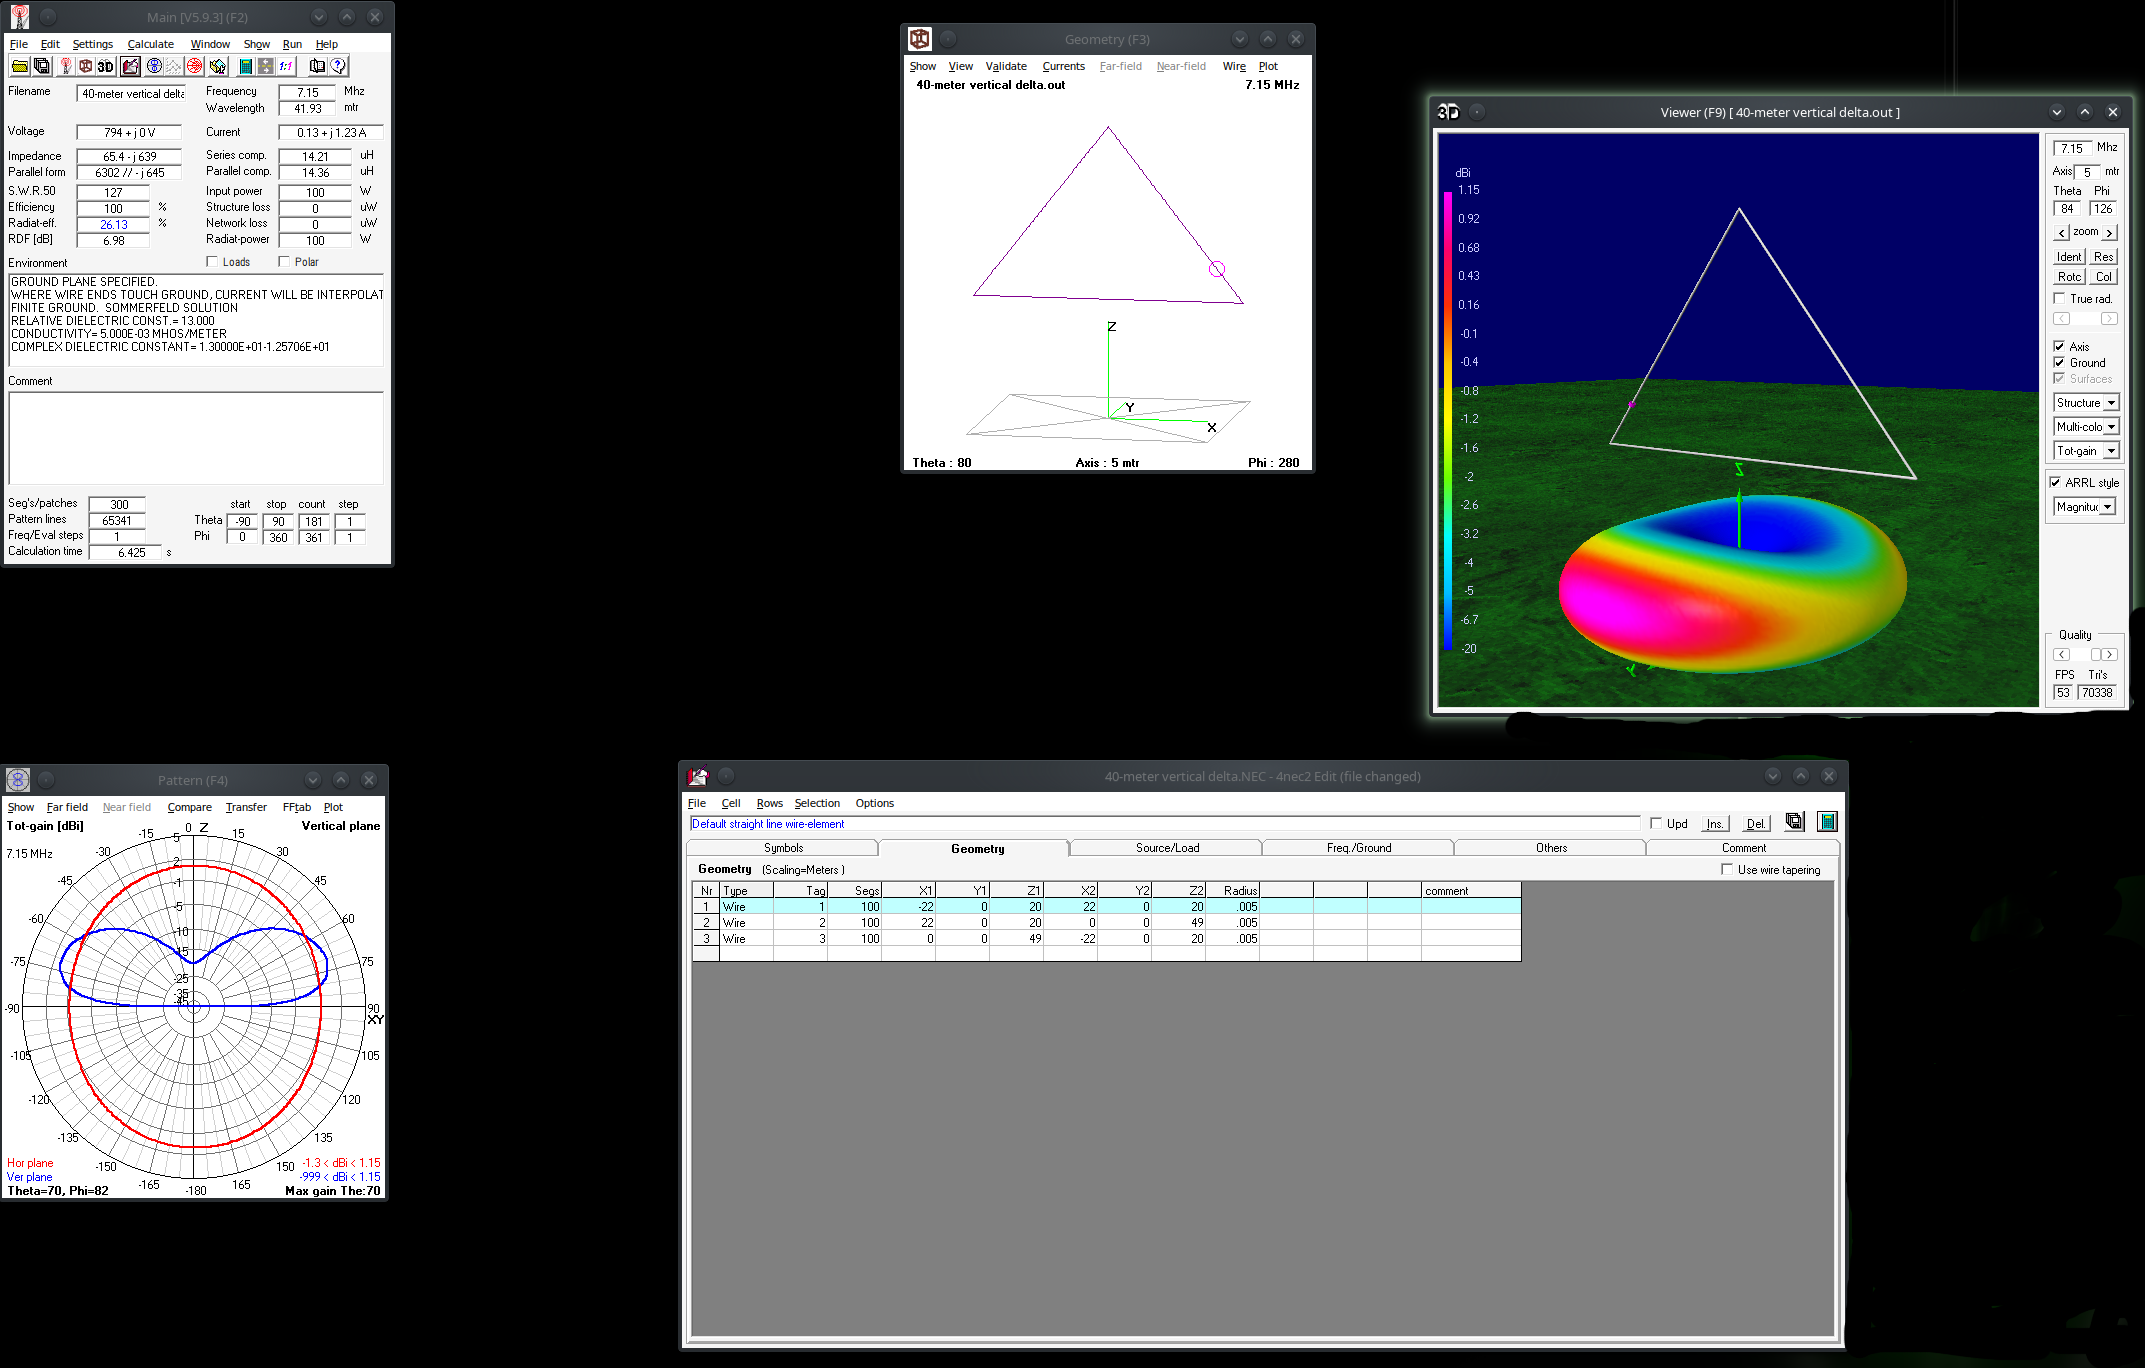Image resolution: width=2145 pixels, height=1368 pixels.
Task: Click the colored 1:1 icon in Main toolbar
Action: [286, 66]
